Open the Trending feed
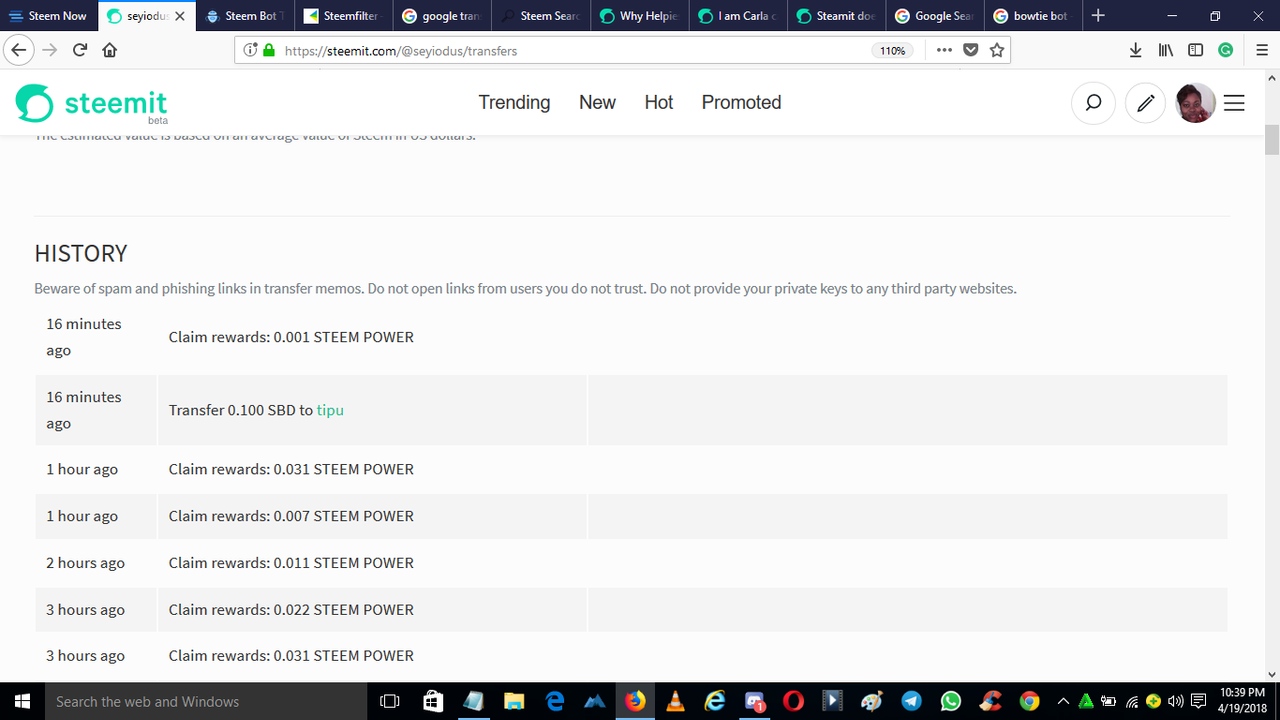The height and width of the screenshot is (720, 1280). pyautogui.click(x=514, y=102)
